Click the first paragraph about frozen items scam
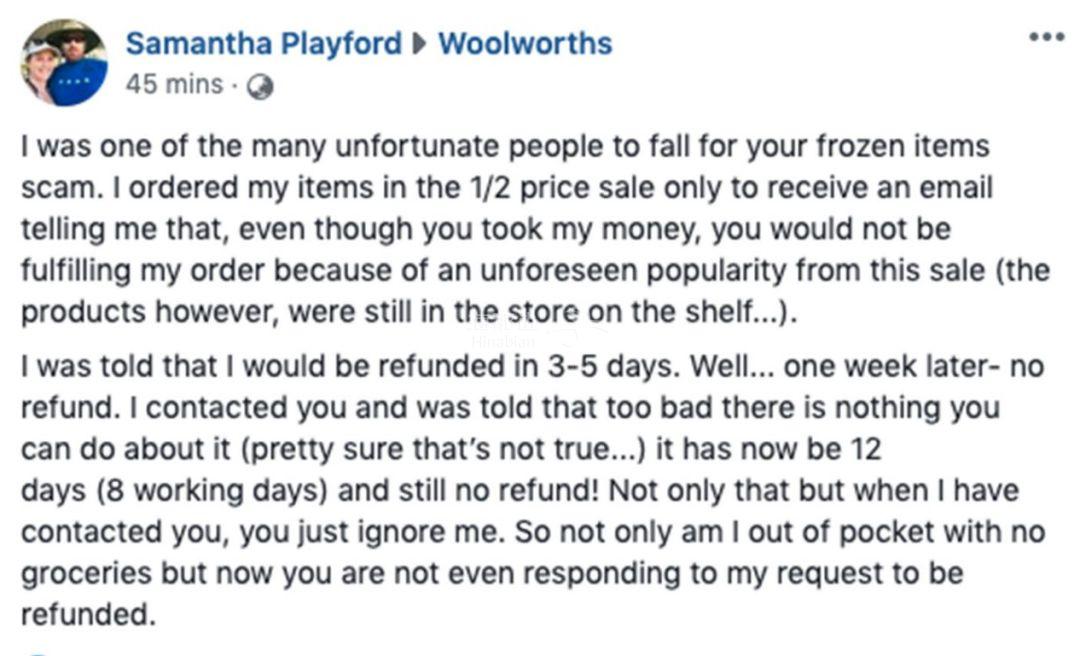 [x=535, y=229]
